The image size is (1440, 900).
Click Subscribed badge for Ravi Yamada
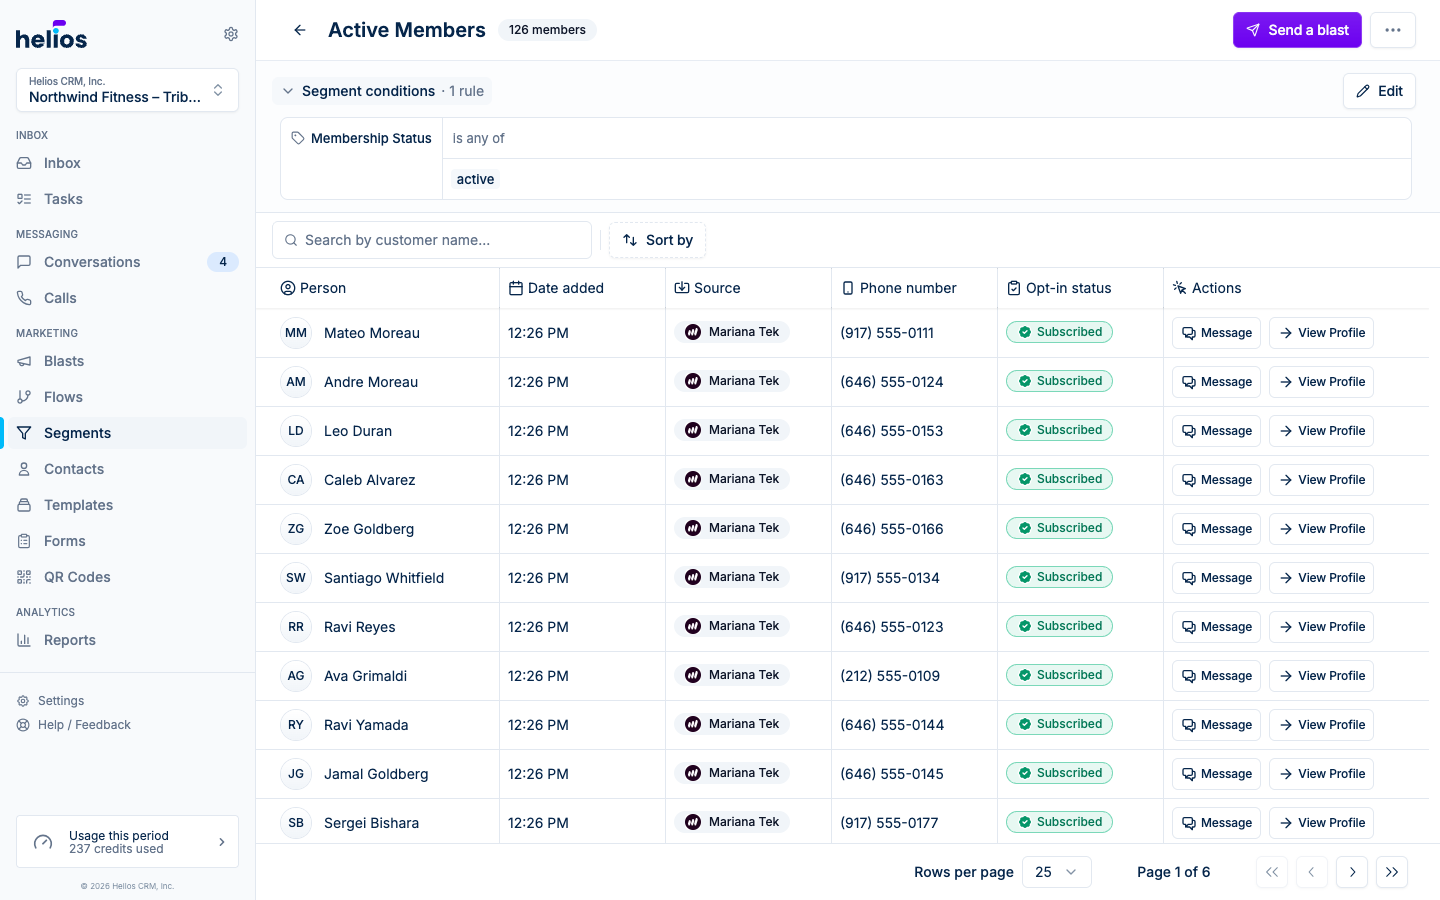1059,724
